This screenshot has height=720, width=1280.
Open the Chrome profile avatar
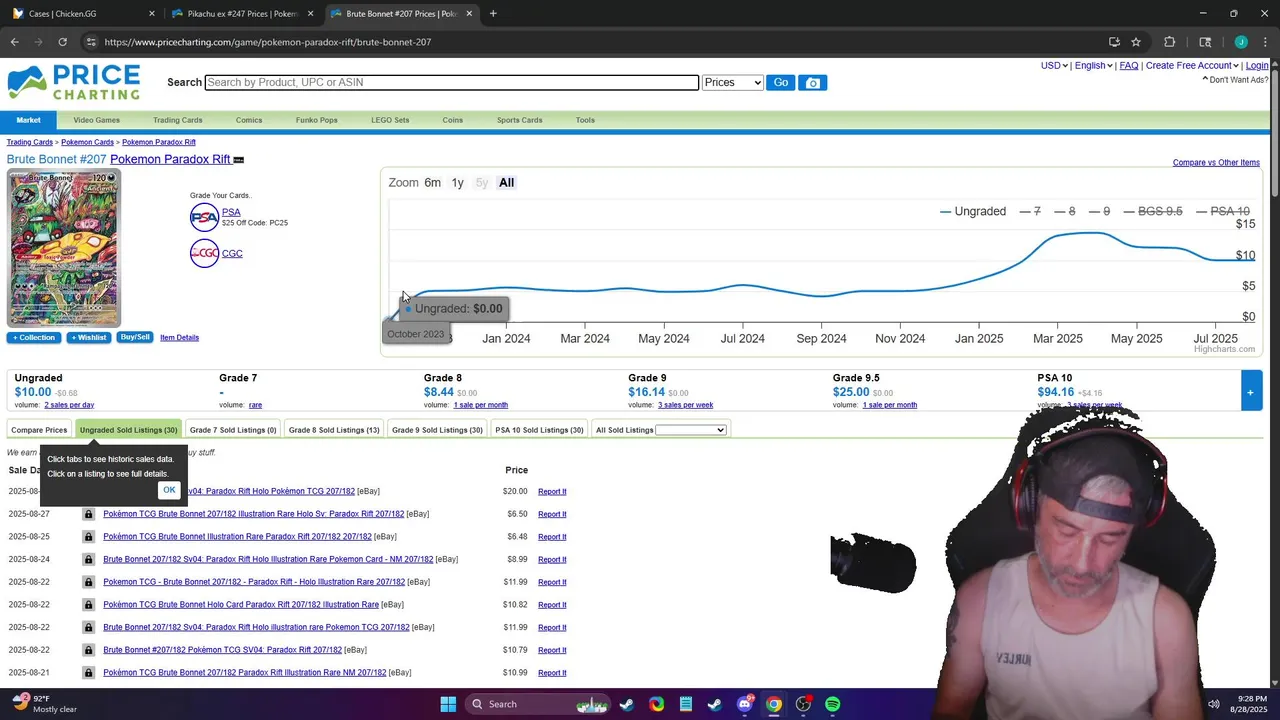(x=1241, y=42)
